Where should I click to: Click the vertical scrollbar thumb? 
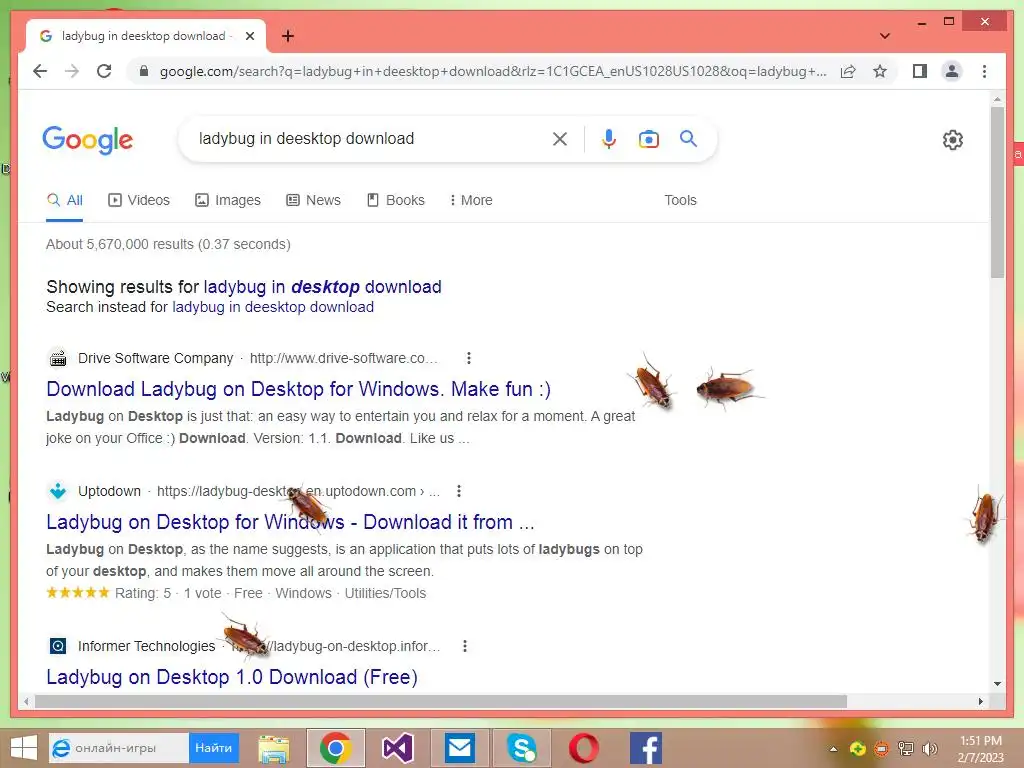[997, 192]
